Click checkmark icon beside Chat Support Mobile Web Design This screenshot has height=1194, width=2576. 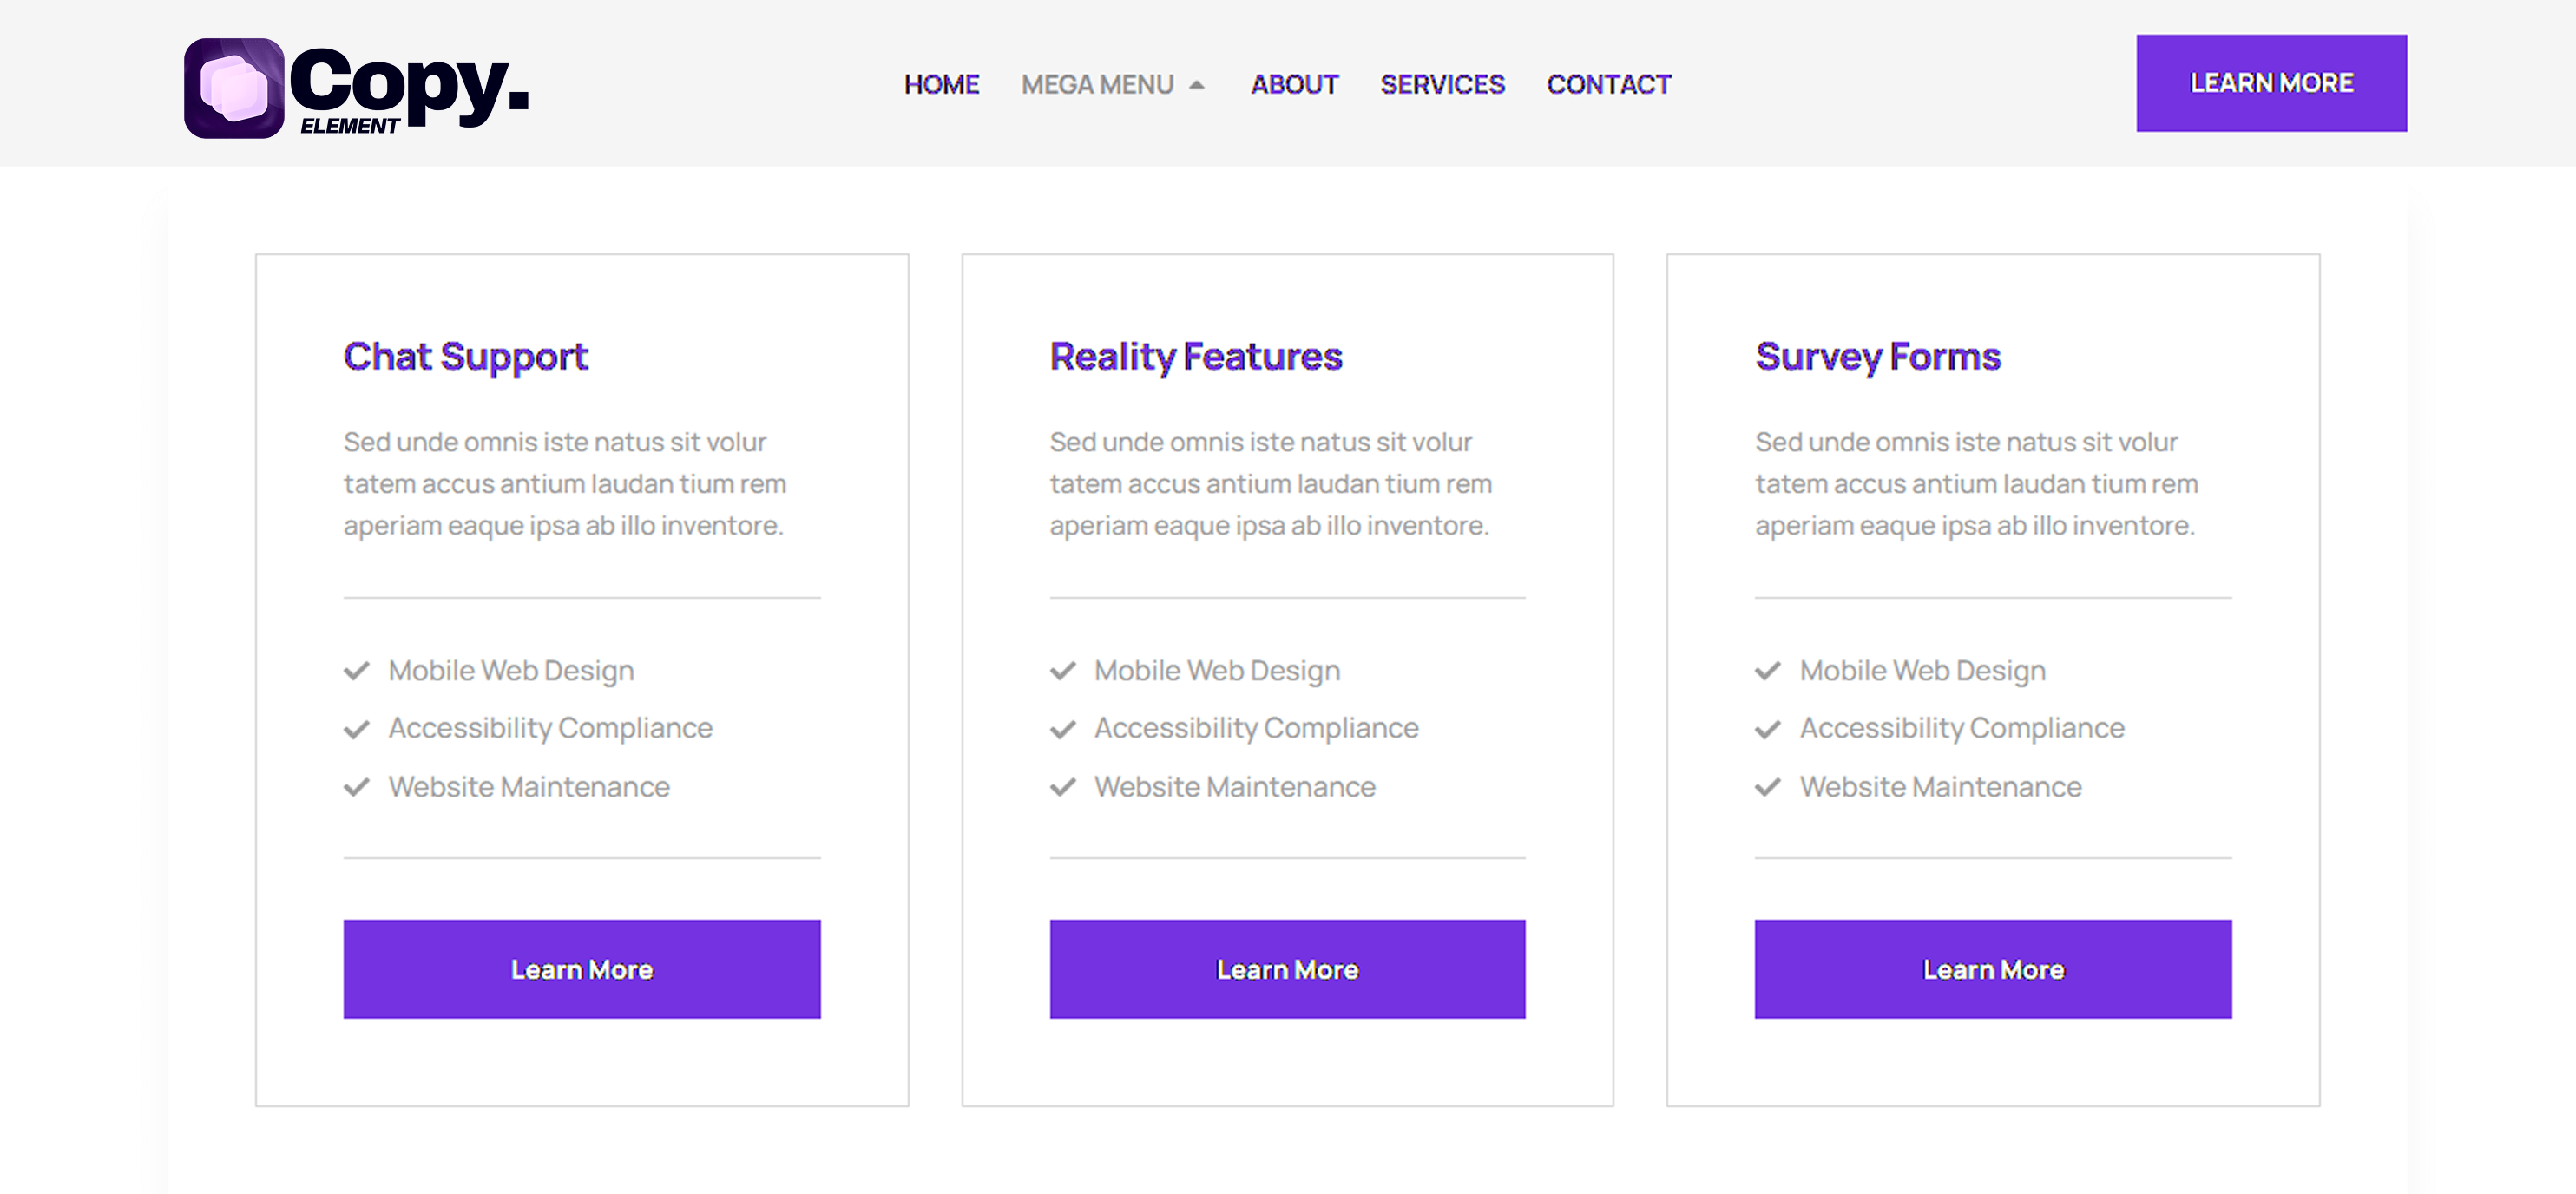pos(357,671)
